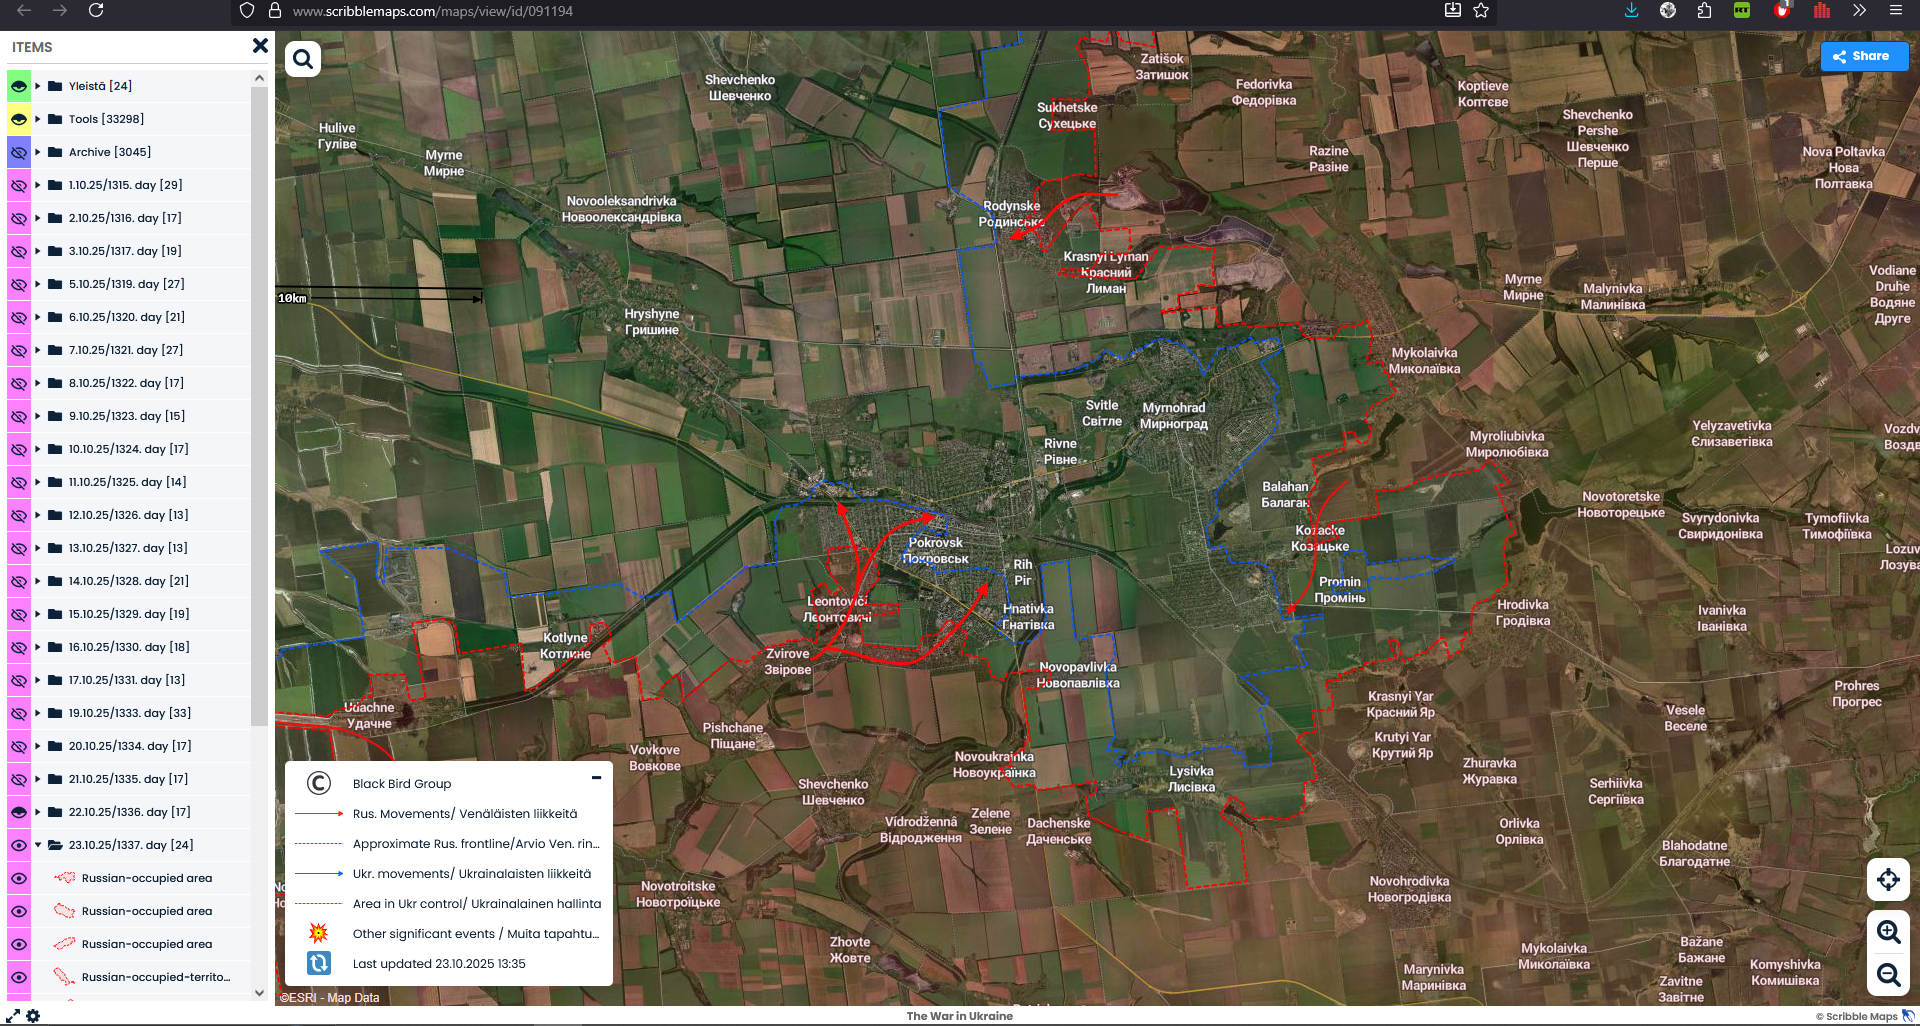Reload the page in the browser

[96, 10]
